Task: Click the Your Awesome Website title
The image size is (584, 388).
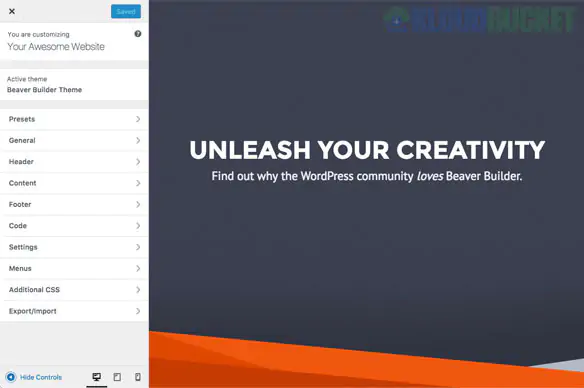Action: [x=56, y=47]
